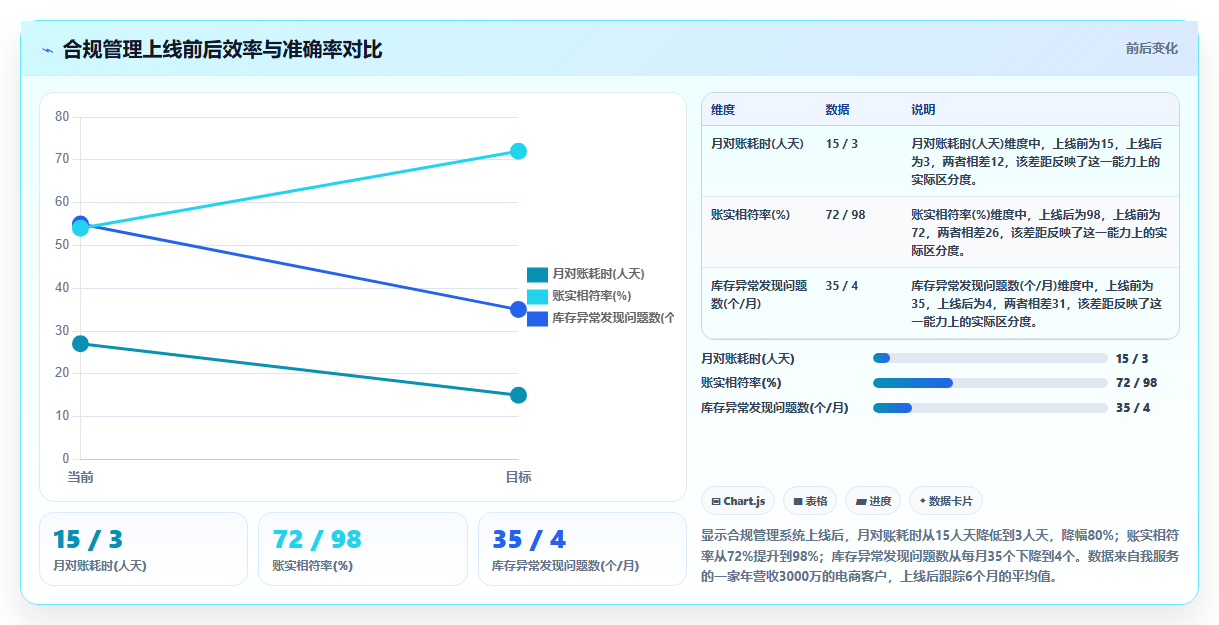Click table cell 月对账耗时(人天)

757,144
